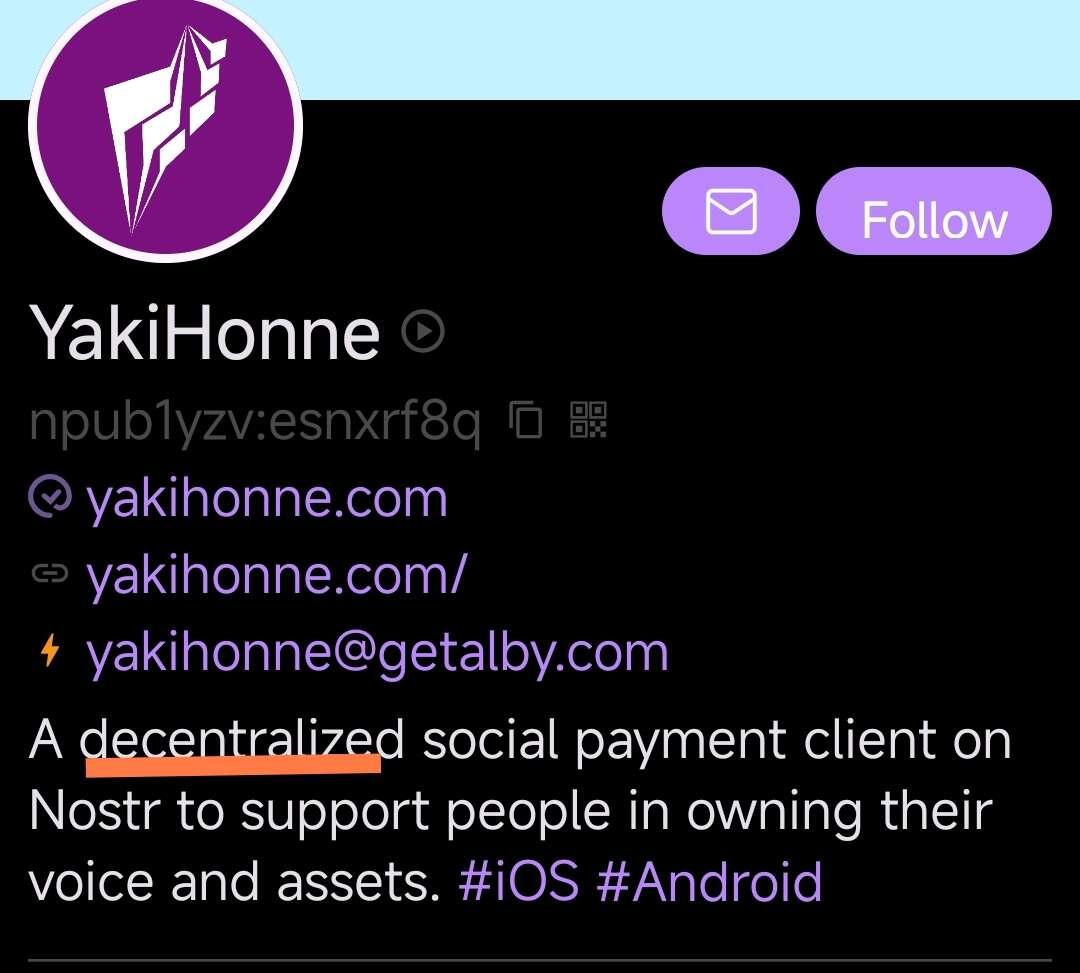The width and height of the screenshot is (1080, 973).
Task: Tap the underlined word decentralized
Action: point(242,741)
